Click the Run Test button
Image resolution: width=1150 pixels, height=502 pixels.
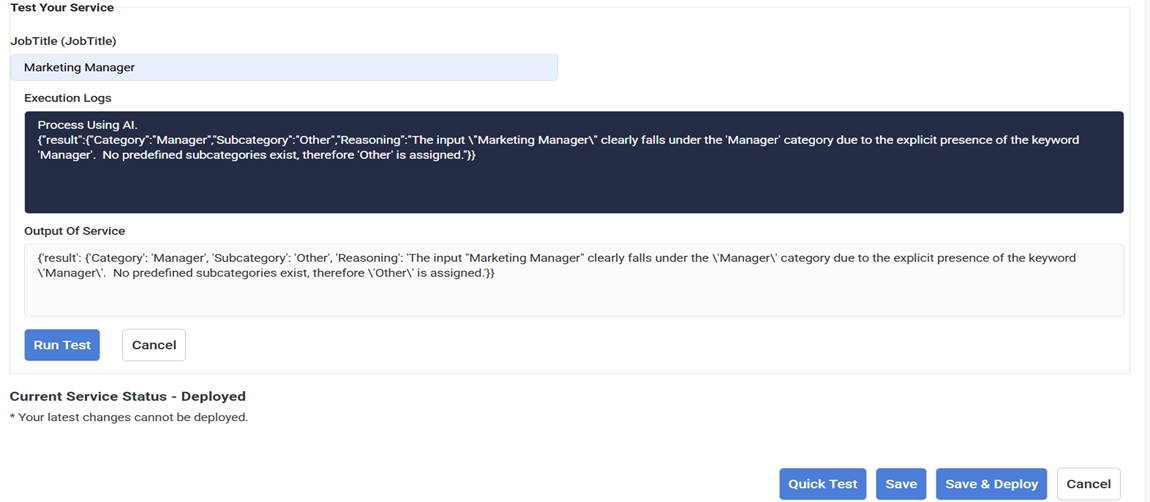[x=62, y=345]
